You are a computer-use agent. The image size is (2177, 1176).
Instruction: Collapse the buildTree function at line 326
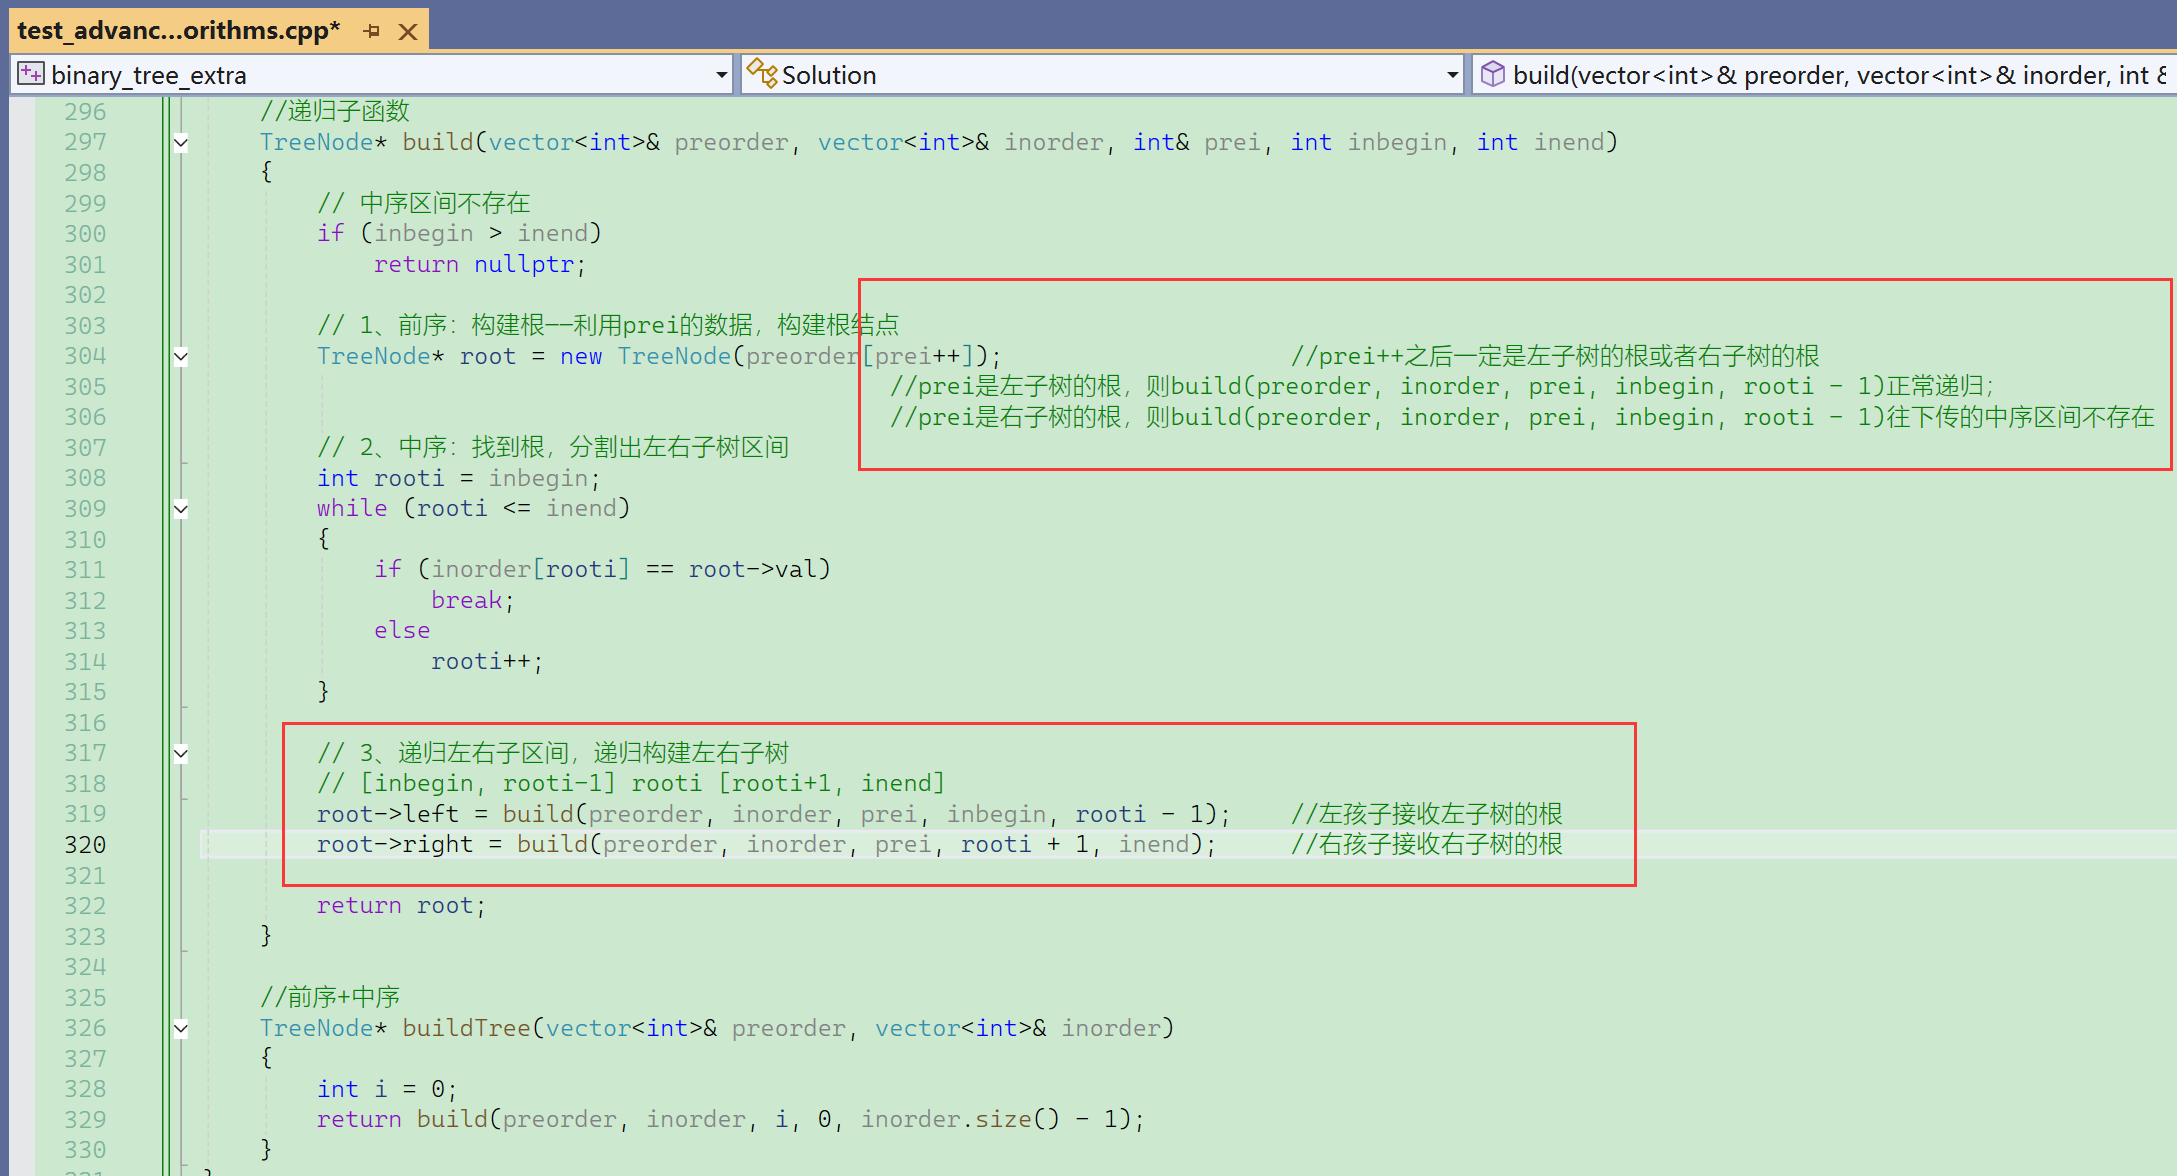pyautogui.click(x=181, y=1029)
